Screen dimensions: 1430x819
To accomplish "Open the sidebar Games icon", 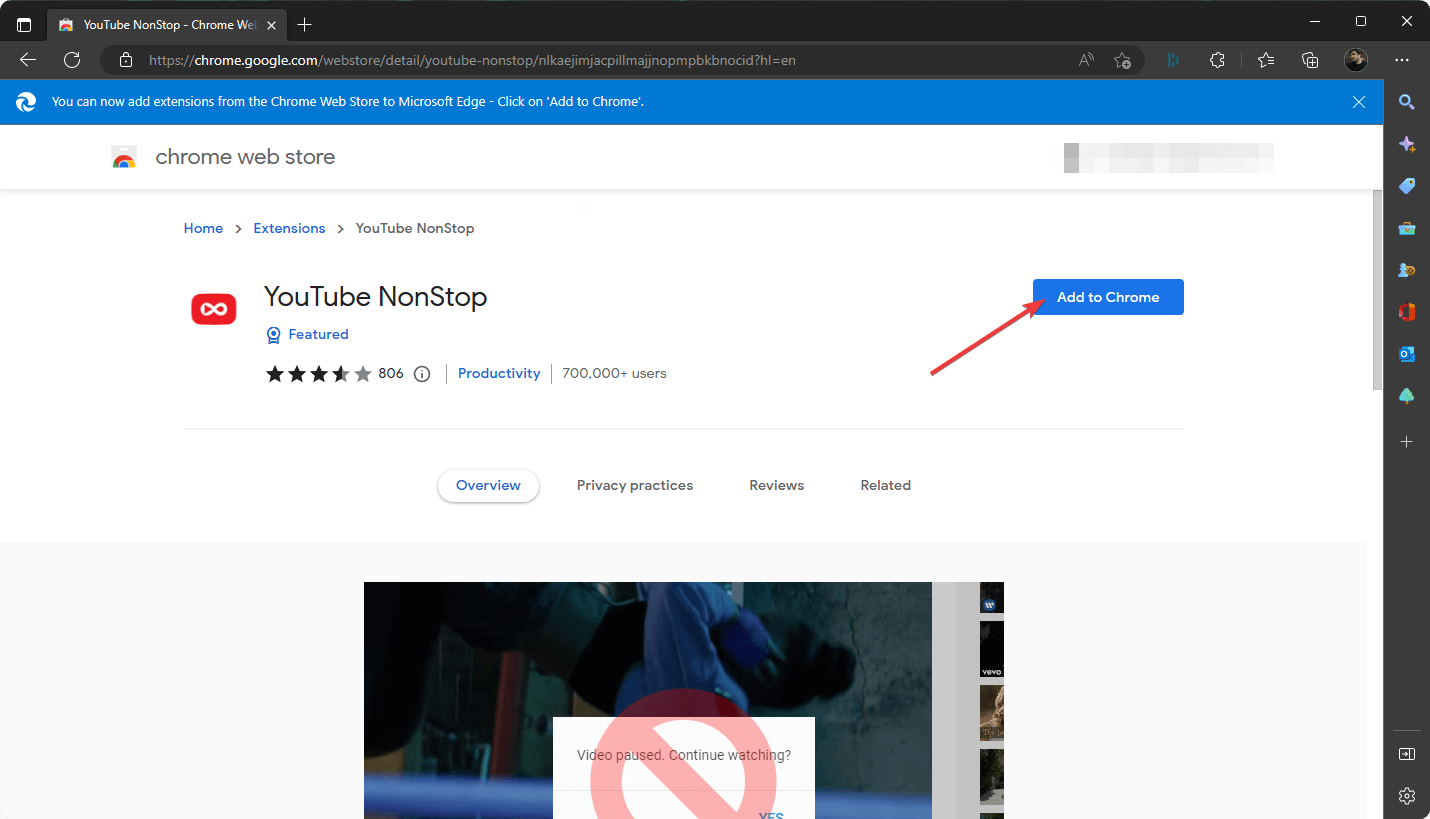I will (x=1407, y=270).
